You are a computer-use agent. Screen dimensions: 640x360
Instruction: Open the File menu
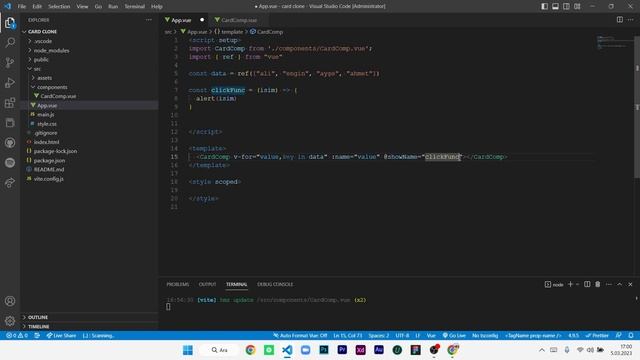[x=22, y=6]
